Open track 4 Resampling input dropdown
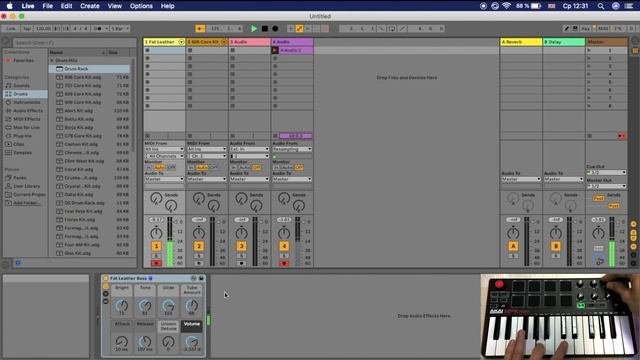 point(292,149)
